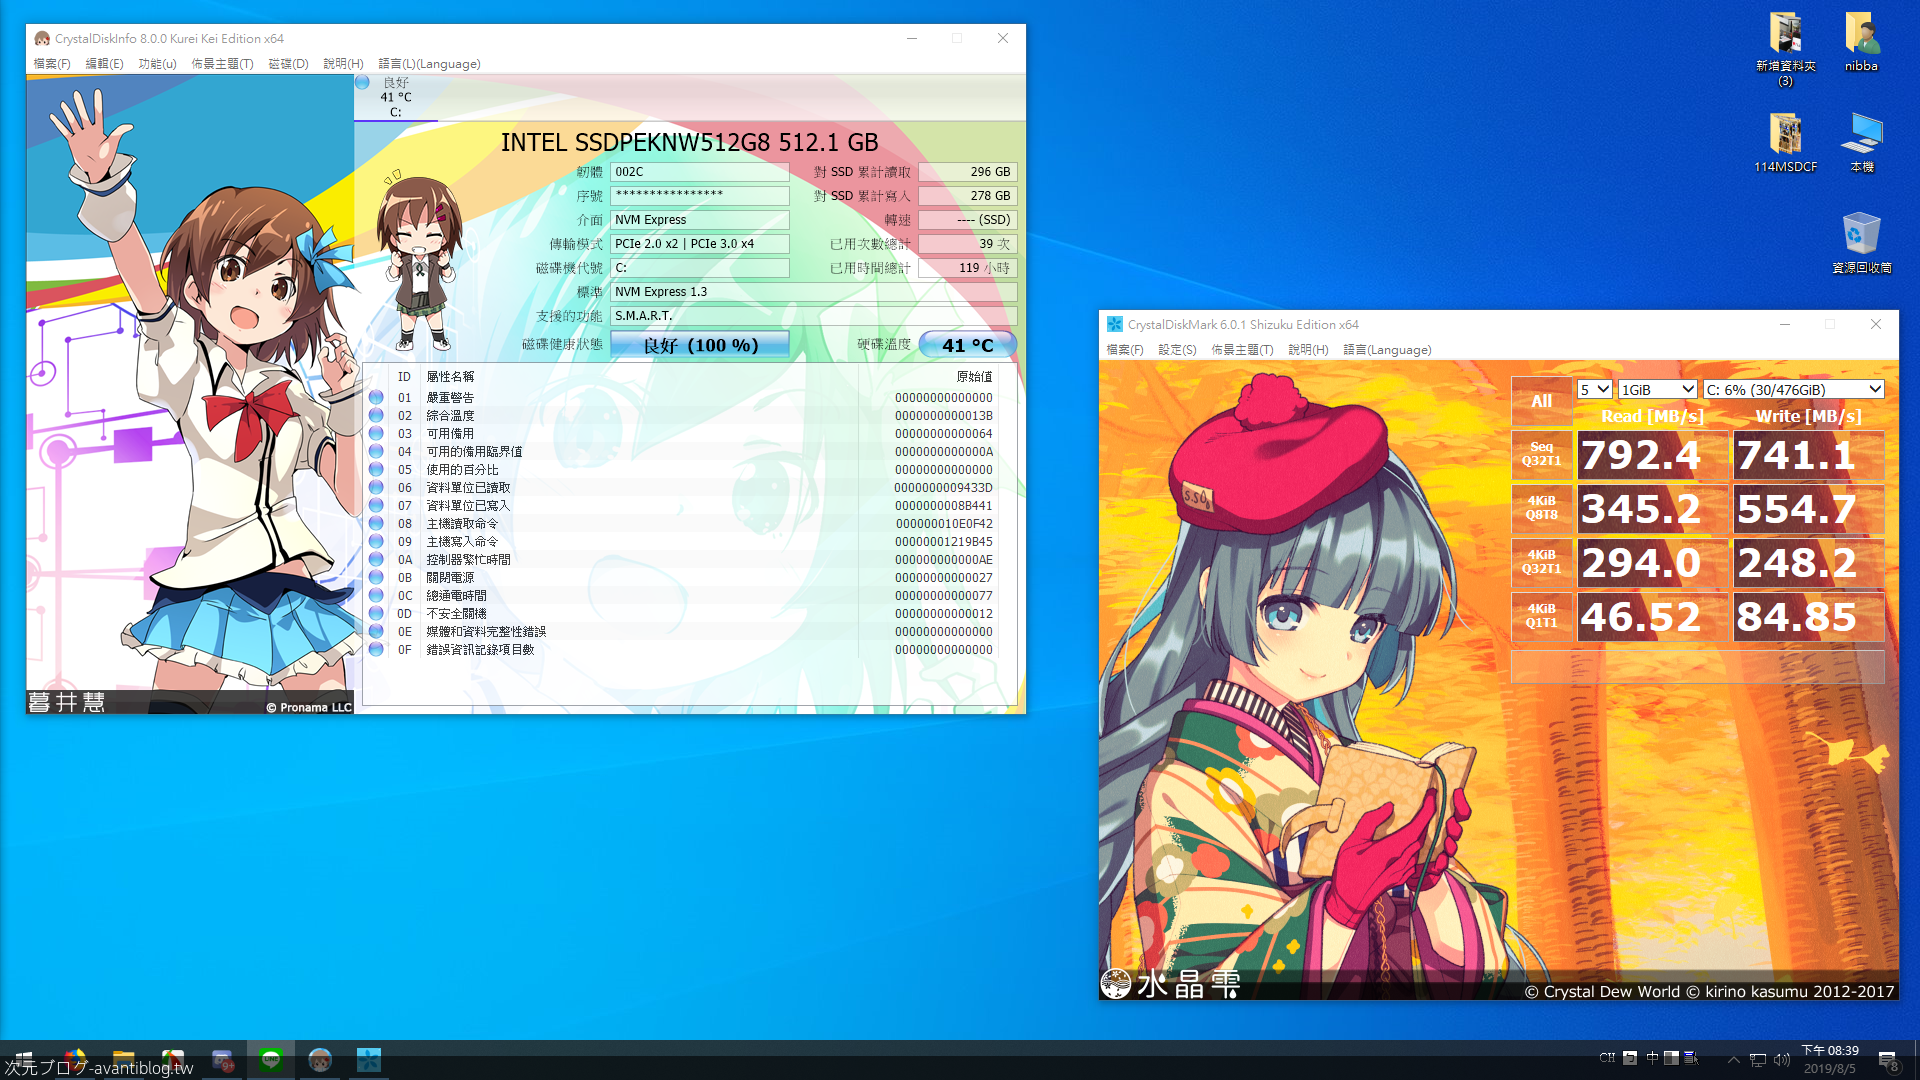The height and width of the screenshot is (1080, 1920).
Task: Click the firmware field 002C
Action: [700, 172]
